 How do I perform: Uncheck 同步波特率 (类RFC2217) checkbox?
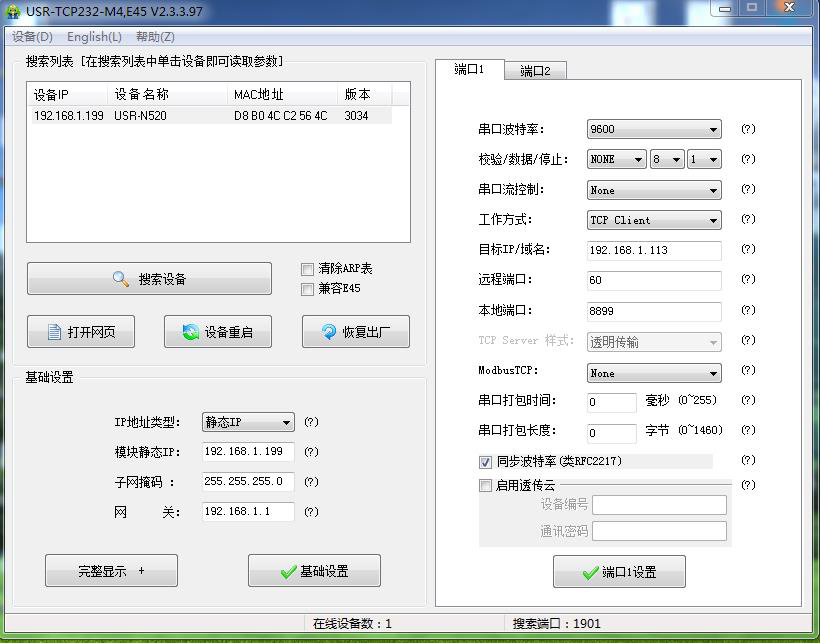pos(486,462)
